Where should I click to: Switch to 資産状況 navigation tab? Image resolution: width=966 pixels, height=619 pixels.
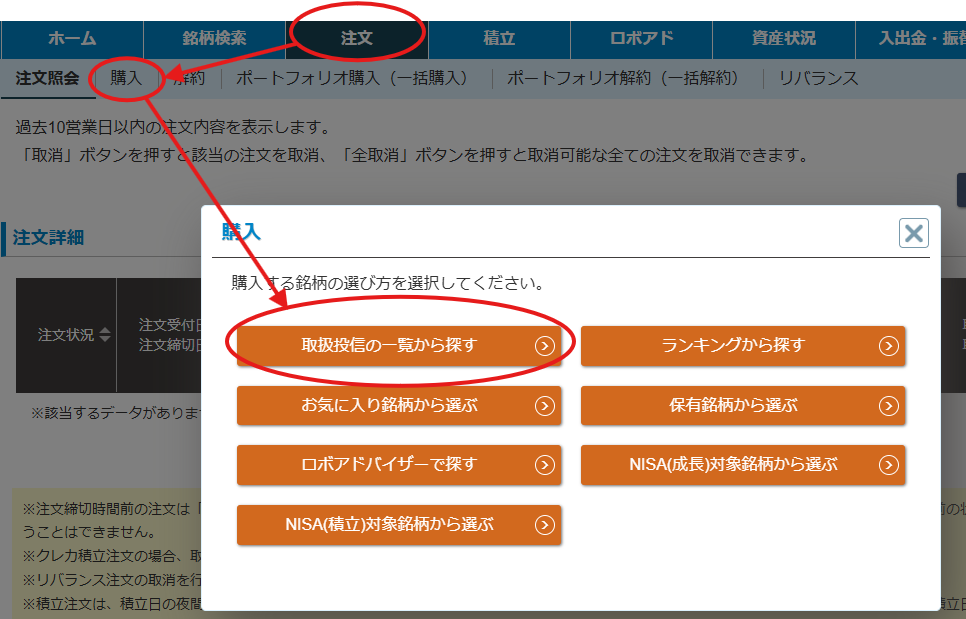point(783,39)
